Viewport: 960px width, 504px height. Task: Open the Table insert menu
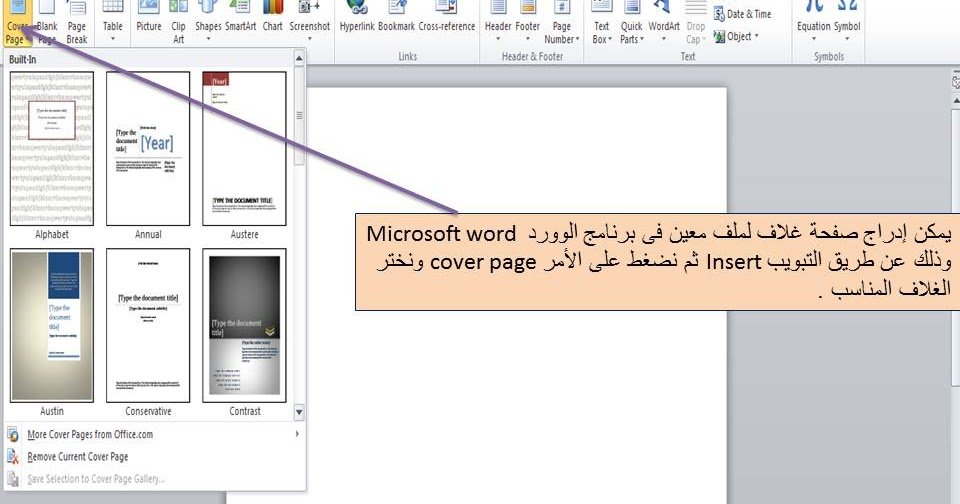113,23
